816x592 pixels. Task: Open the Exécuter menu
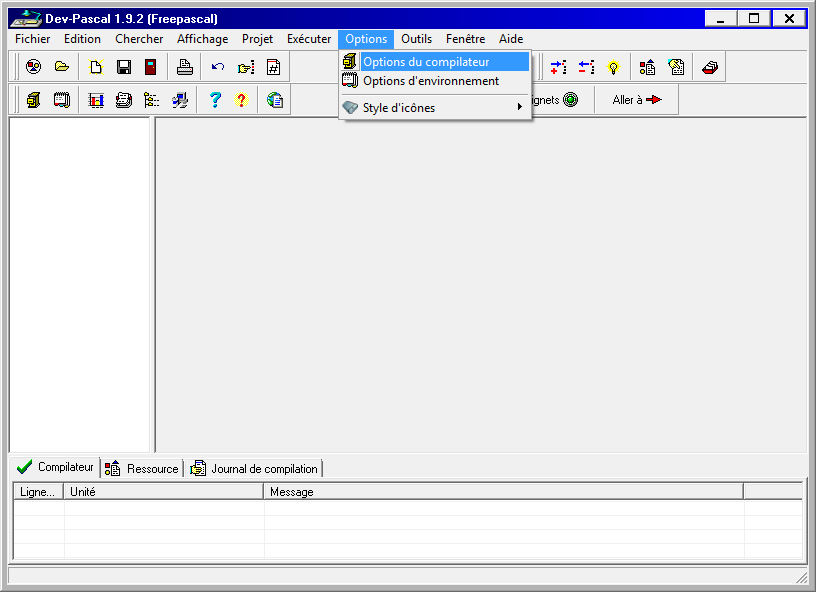(x=309, y=39)
